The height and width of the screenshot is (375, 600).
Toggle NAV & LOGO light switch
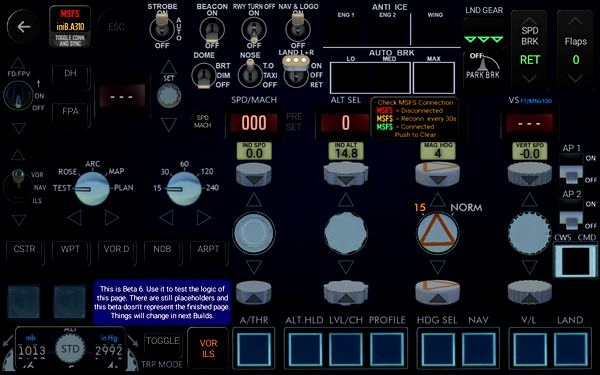click(298, 29)
